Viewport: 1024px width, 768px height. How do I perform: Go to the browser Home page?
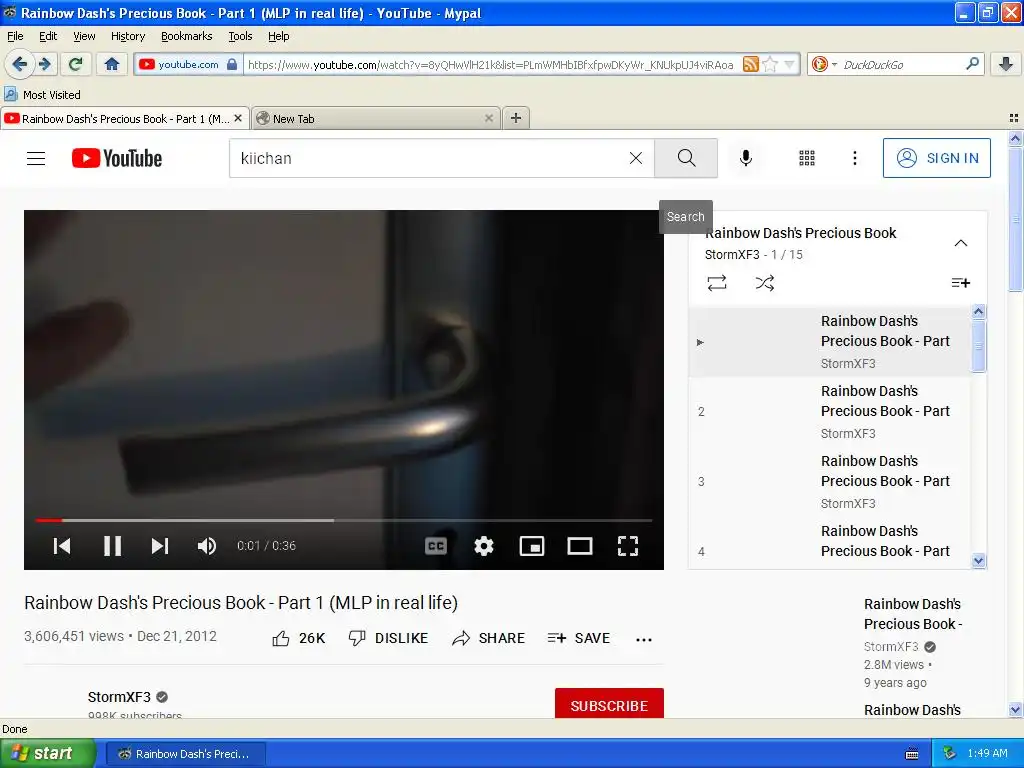point(112,64)
